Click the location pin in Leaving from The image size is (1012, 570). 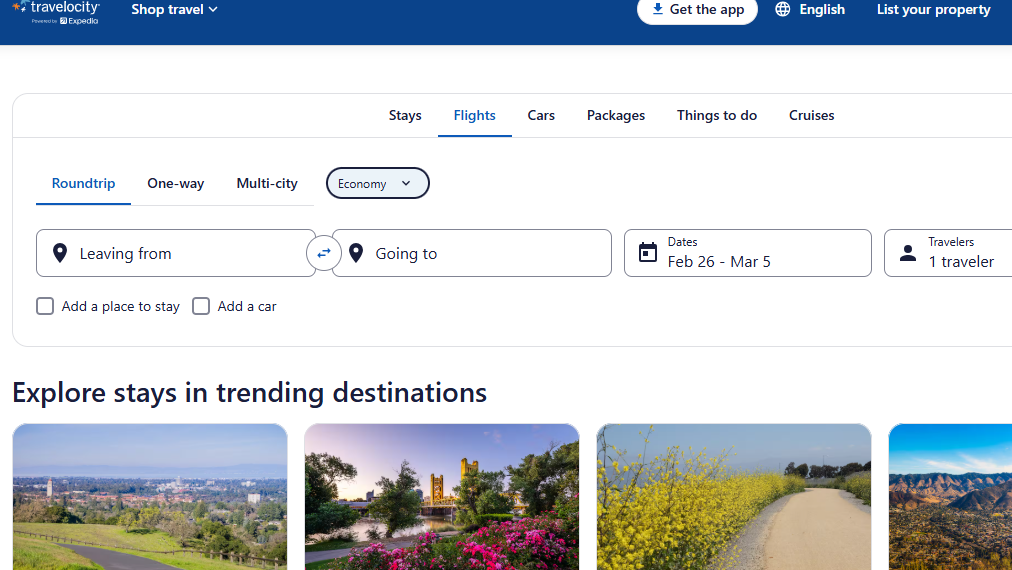tap(60, 253)
